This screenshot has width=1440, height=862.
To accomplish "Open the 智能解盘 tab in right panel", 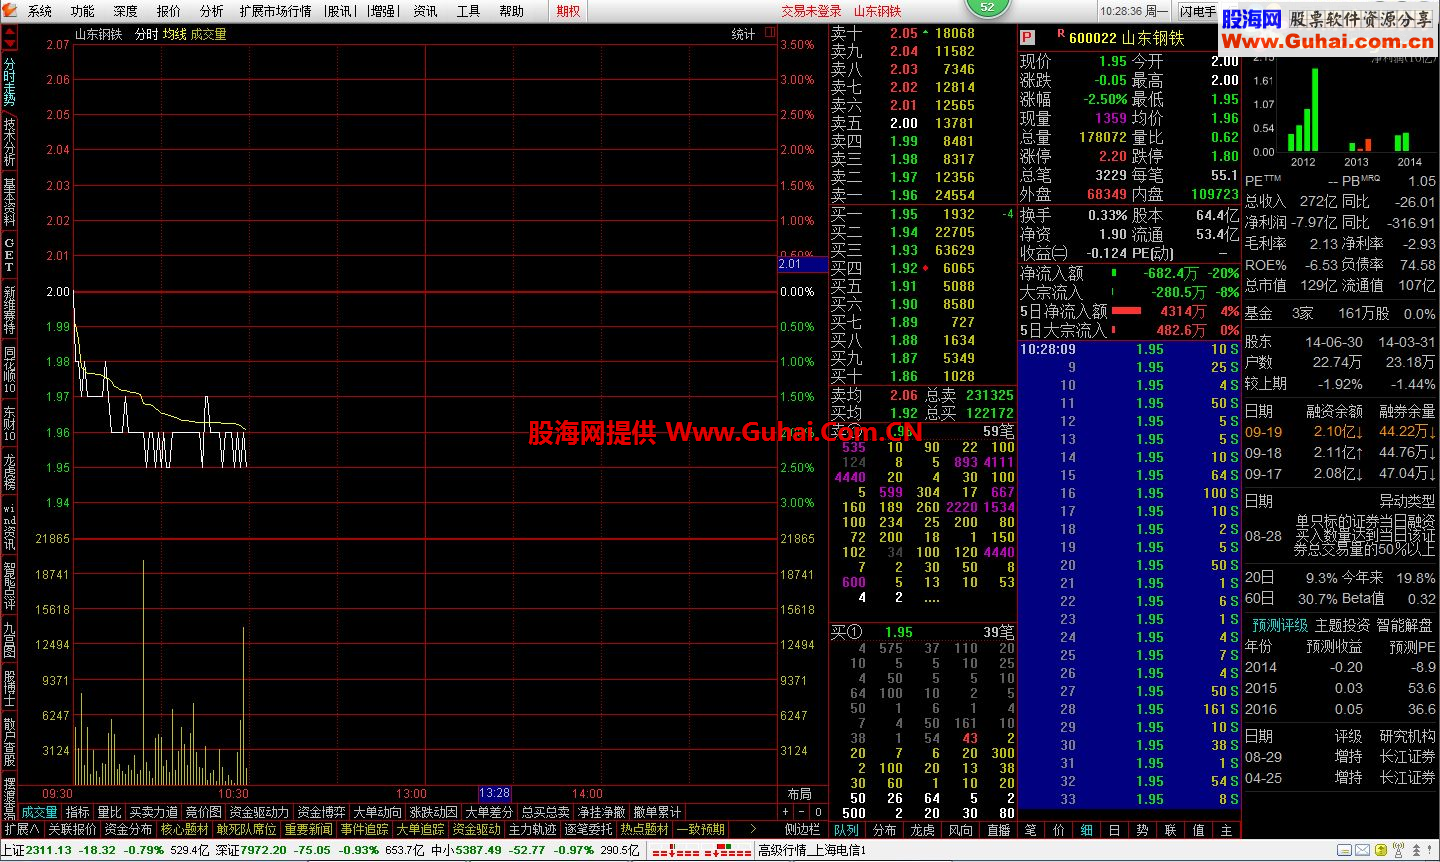I will pos(1405,625).
